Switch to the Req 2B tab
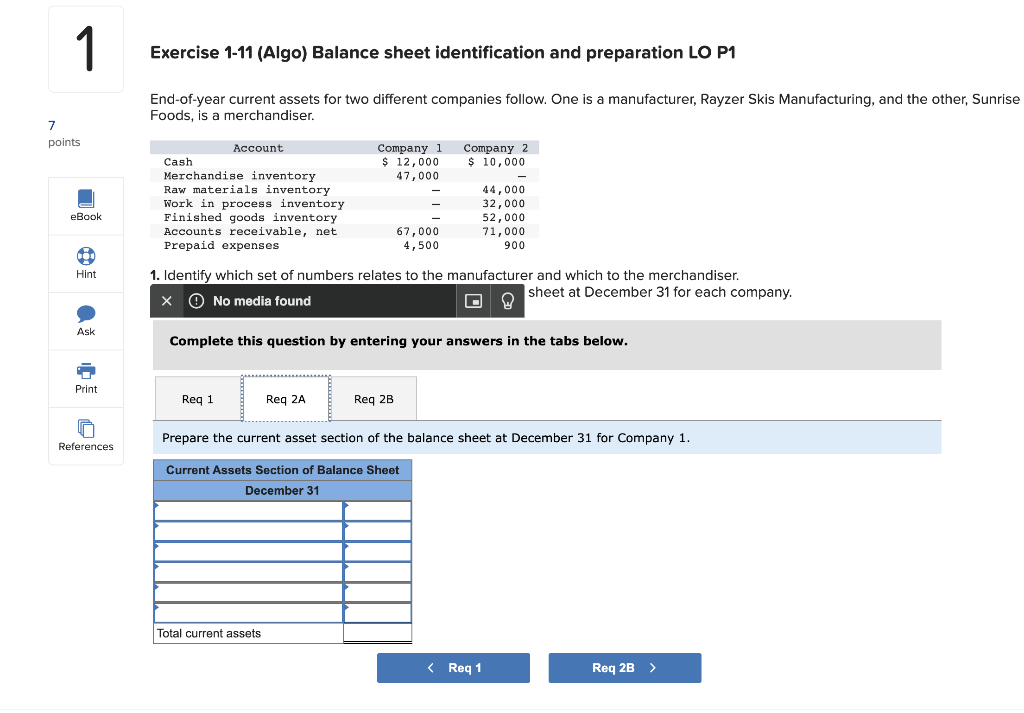This screenshot has height=713, width=1024. point(373,398)
